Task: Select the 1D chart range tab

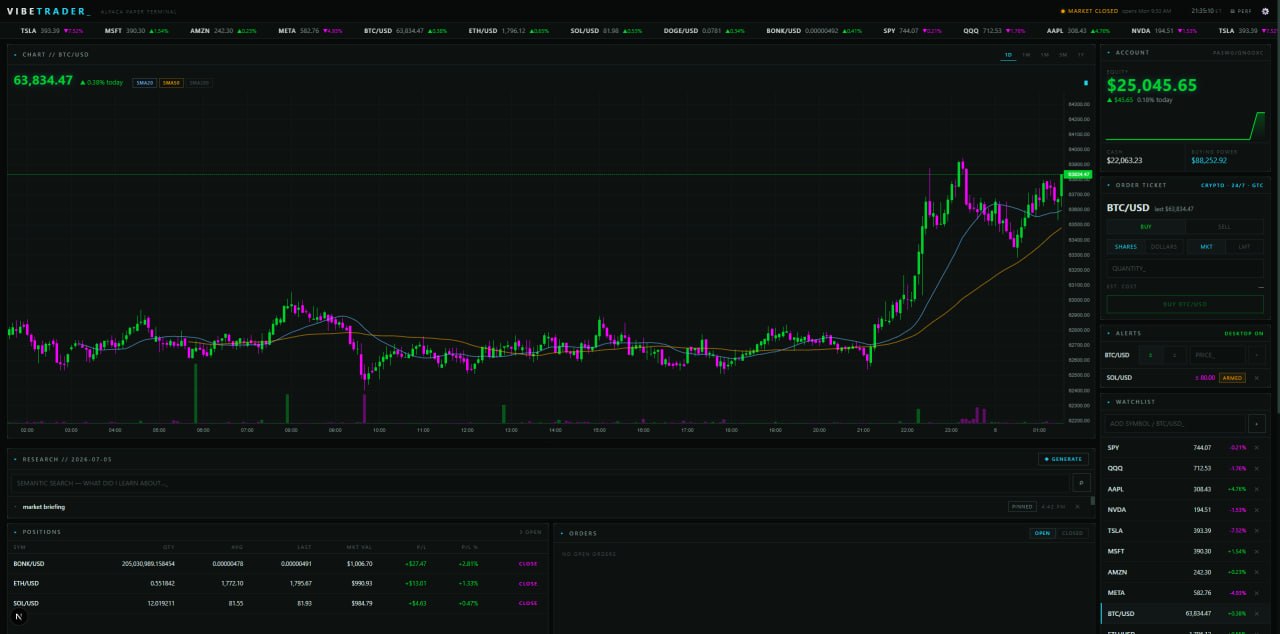Action: click(x=1008, y=54)
